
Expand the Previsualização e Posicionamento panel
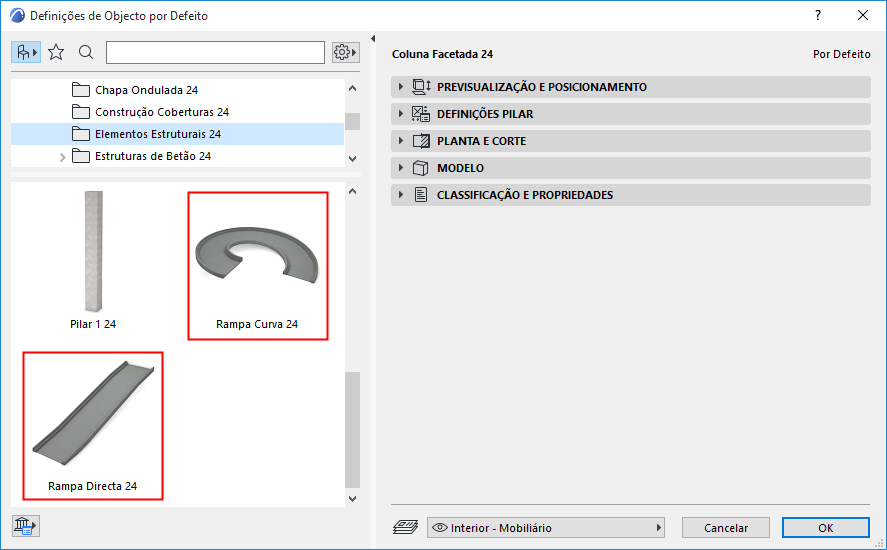click(x=401, y=87)
